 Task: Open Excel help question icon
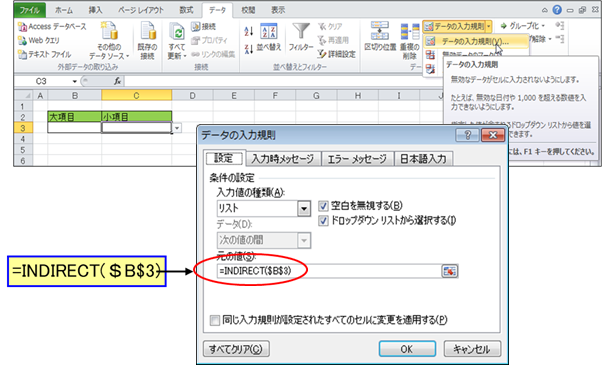tap(557, 10)
